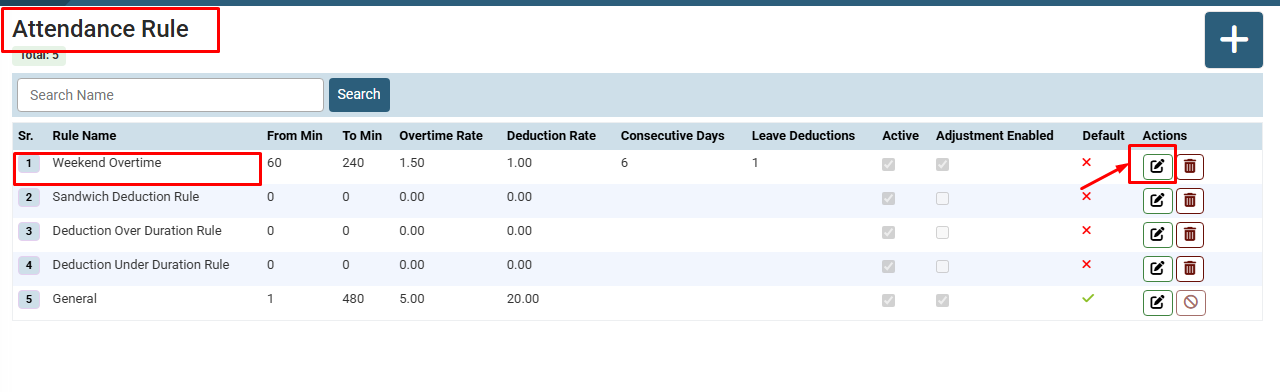
Task: Select the Weekend Overtime rule name
Action: (107, 162)
